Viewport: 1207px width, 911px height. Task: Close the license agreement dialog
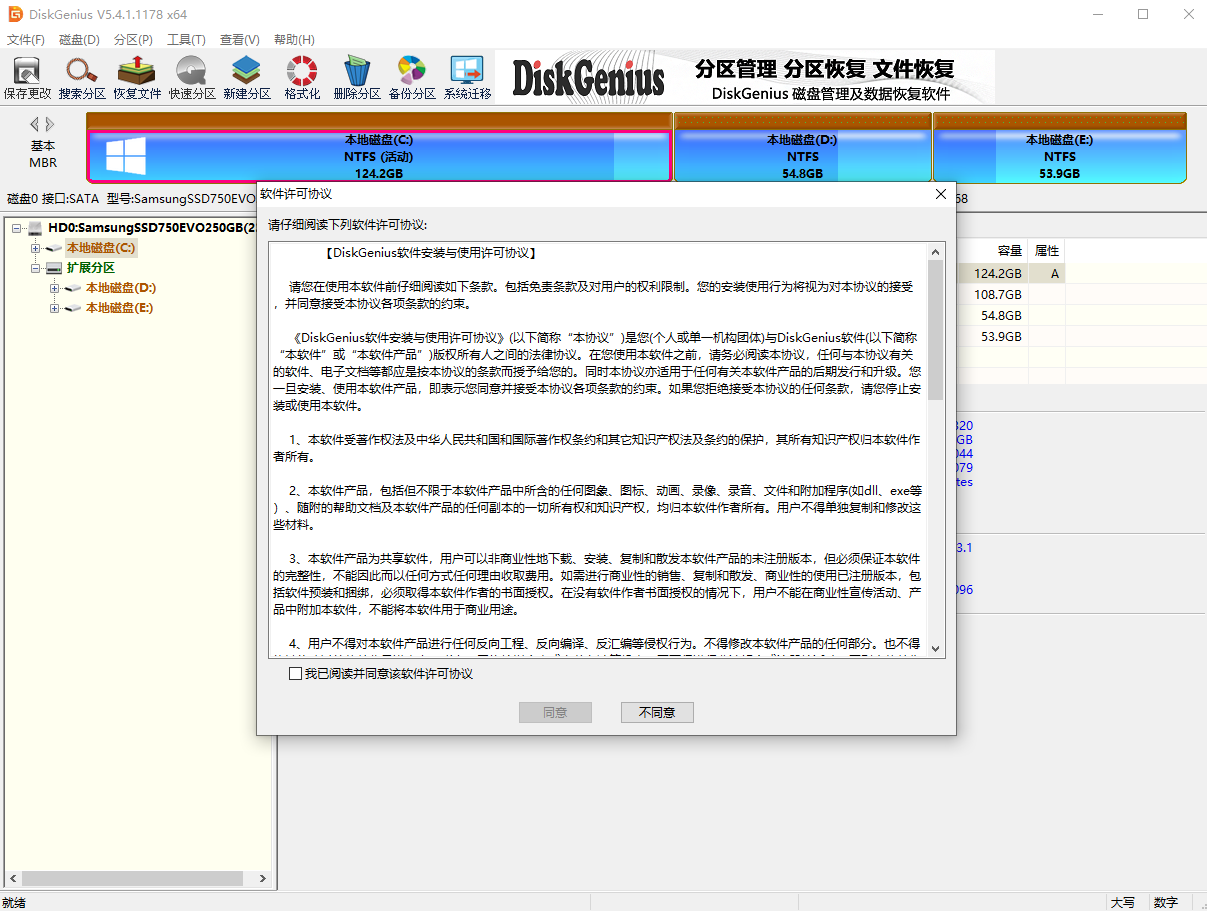[x=940, y=194]
